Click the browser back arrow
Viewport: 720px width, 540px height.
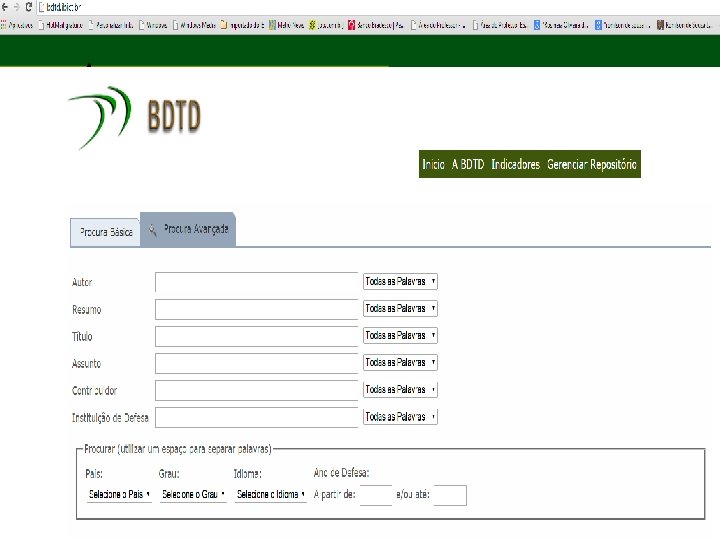tap(5, 7)
